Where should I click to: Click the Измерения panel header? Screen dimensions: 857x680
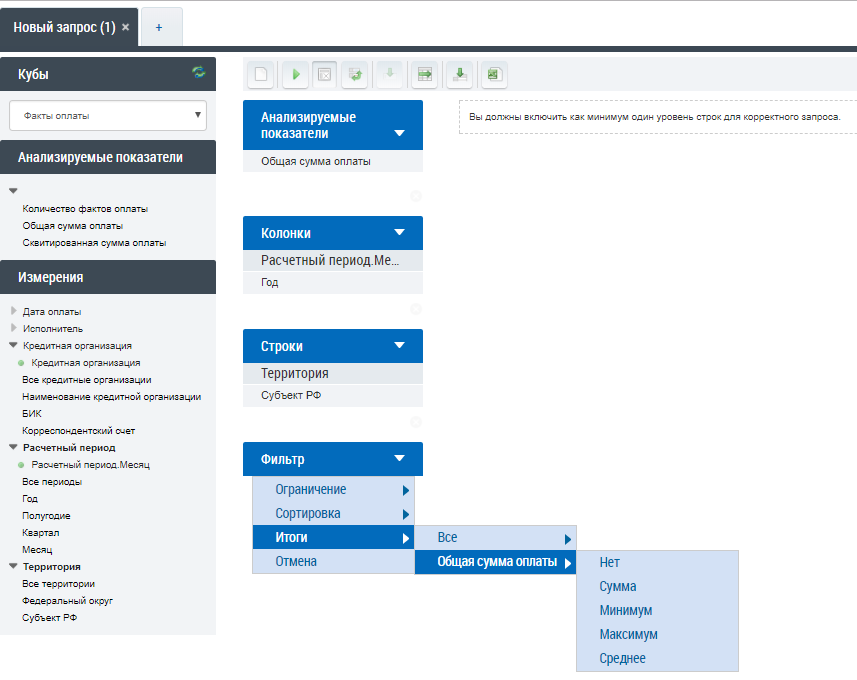click(x=108, y=277)
